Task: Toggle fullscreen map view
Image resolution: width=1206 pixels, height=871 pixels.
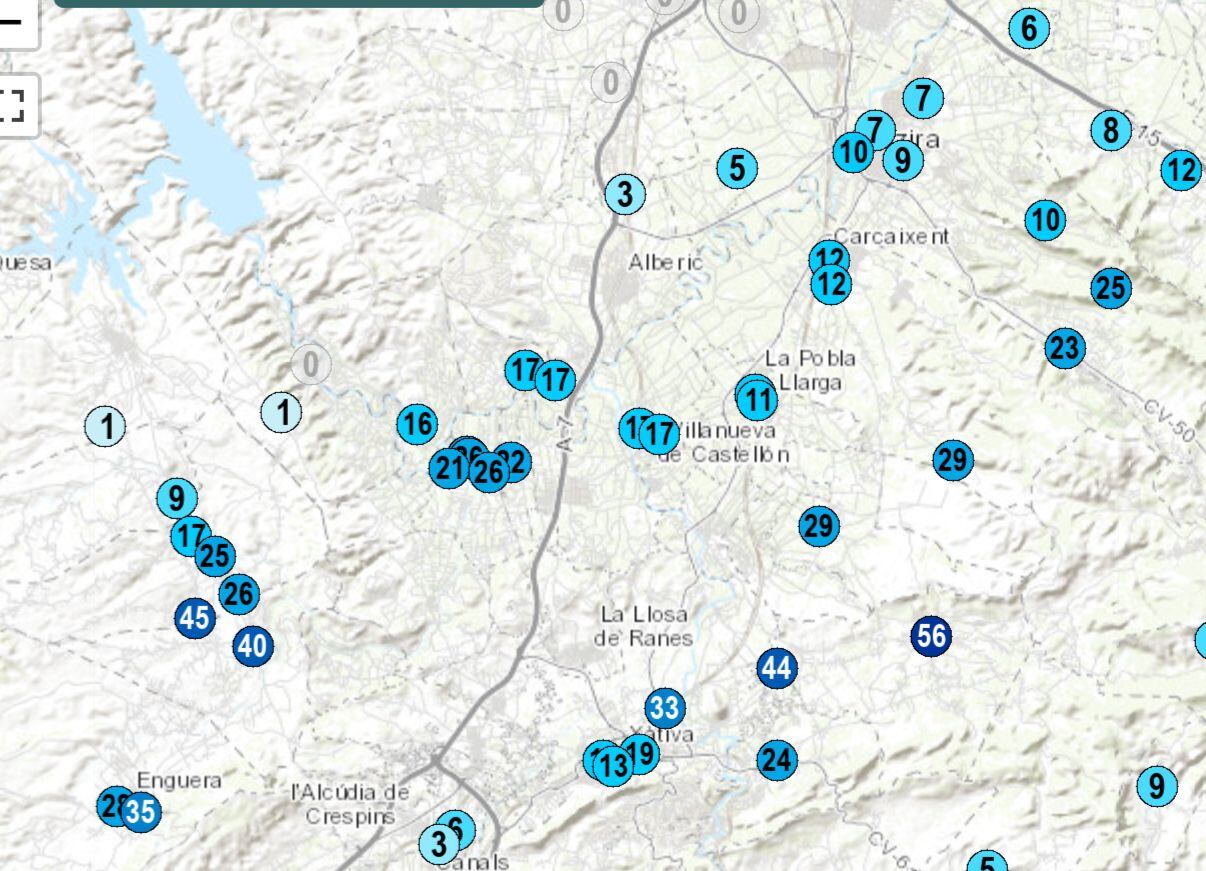Action: tap(12, 104)
